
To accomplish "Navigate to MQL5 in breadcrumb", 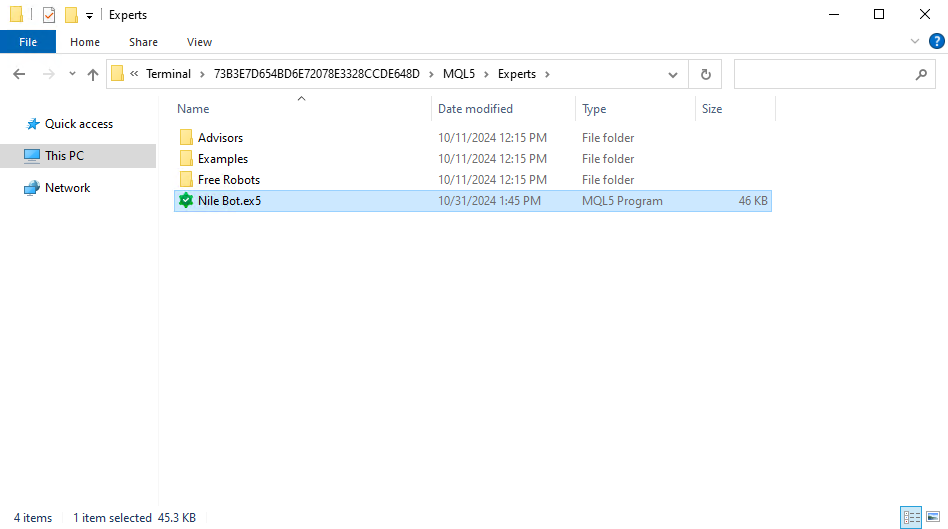I will click(459, 74).
